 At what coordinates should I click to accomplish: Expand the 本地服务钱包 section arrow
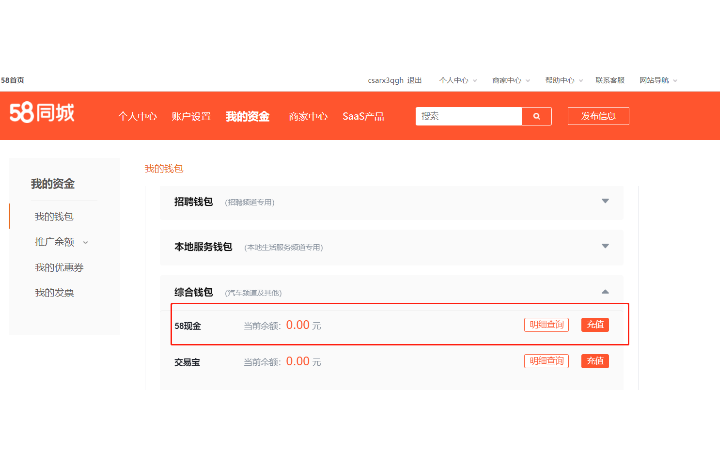click(605, 246)
